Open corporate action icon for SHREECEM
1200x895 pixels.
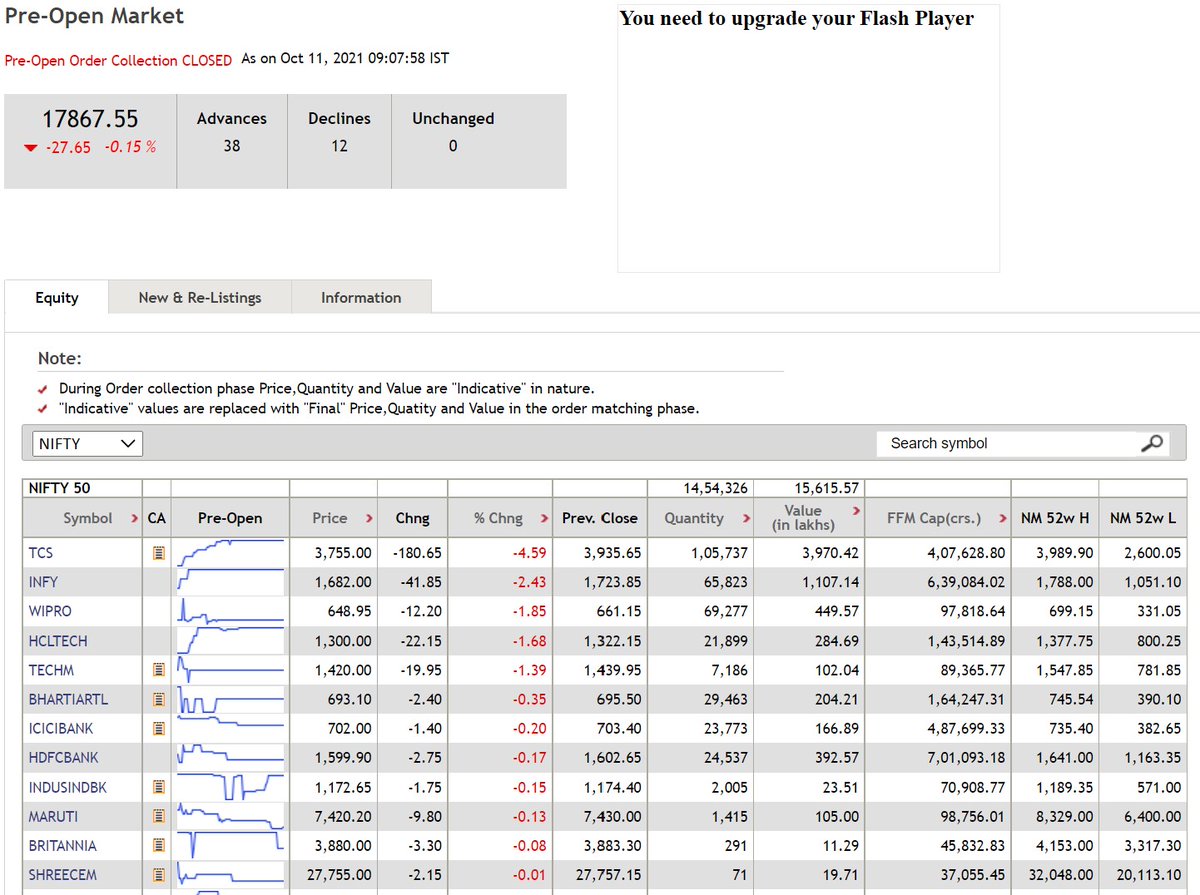point(157,875)
